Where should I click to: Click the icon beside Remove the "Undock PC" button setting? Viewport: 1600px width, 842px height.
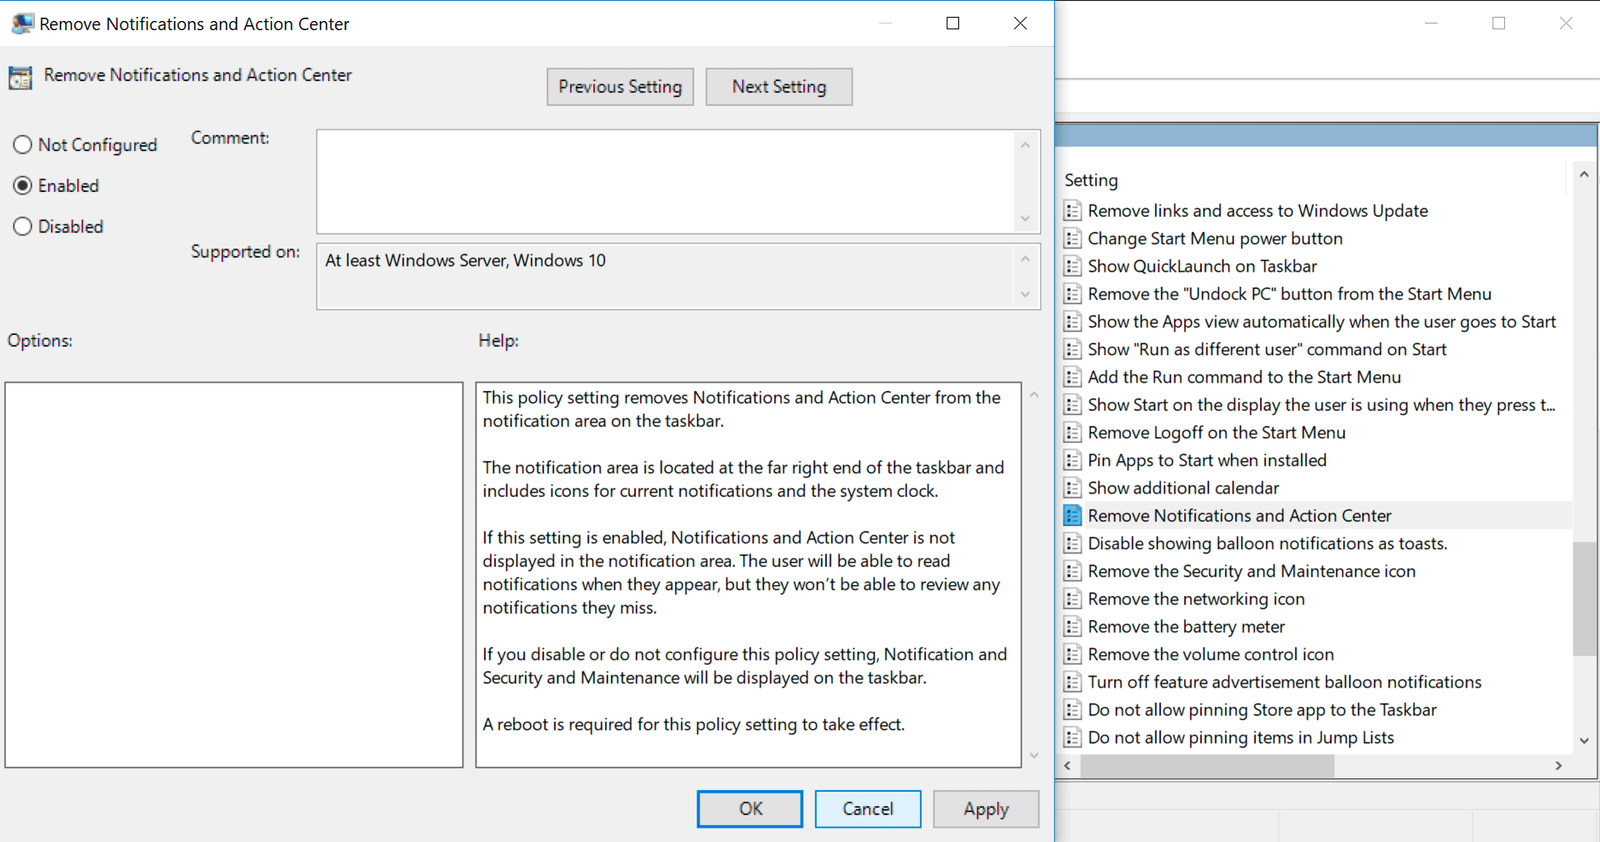pos(1072,294)
